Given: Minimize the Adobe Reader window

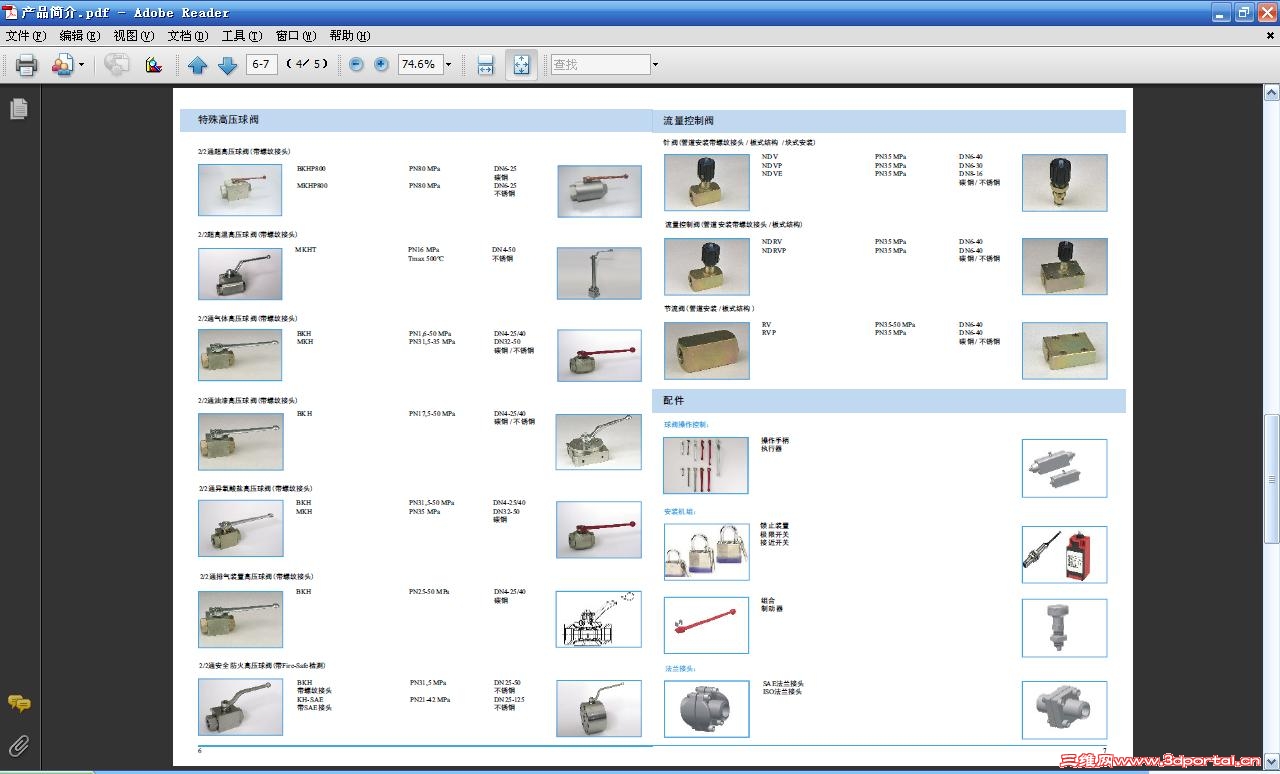Looking at the screenshot, I should (x=1221, y=12).
